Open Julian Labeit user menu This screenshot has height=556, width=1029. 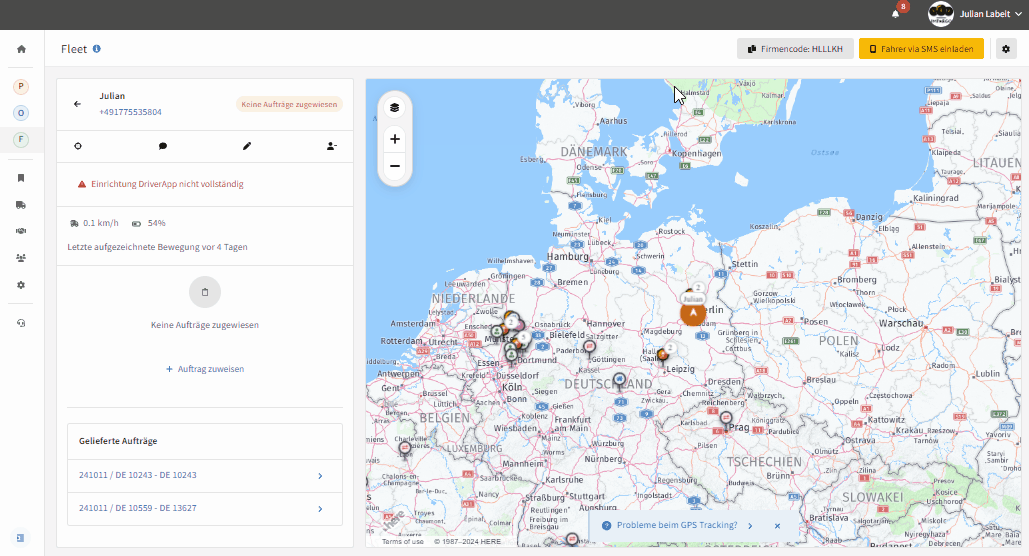point(991,14)
